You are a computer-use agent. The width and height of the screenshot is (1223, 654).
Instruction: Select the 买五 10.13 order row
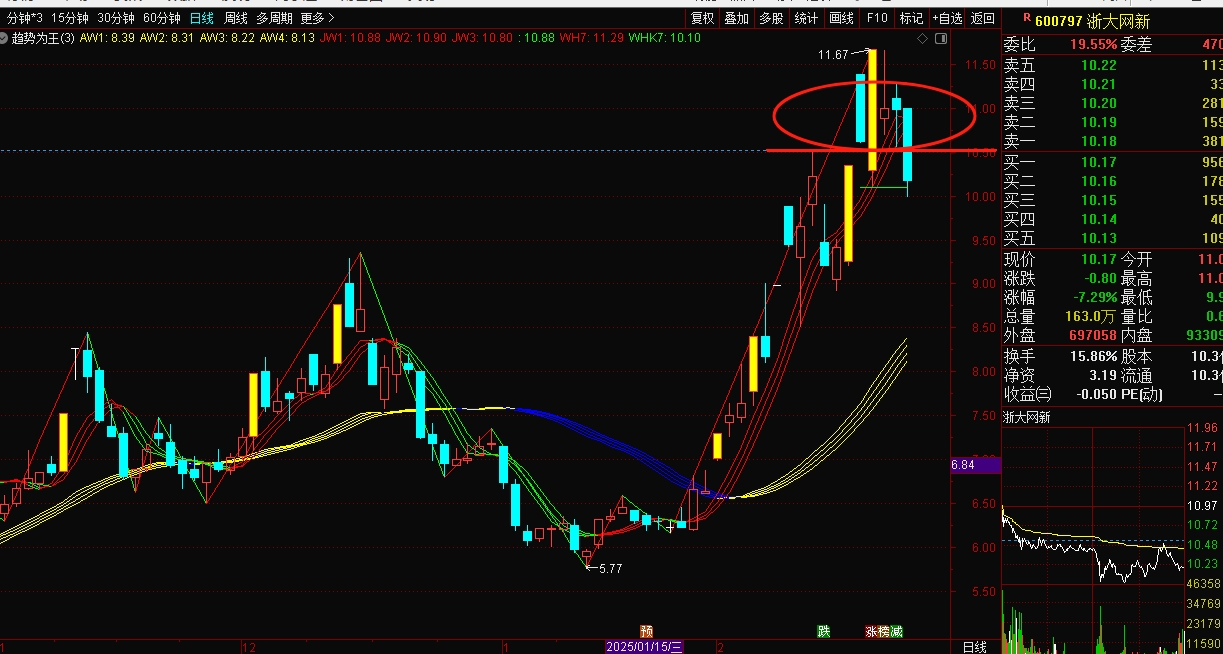(1112, 238)
